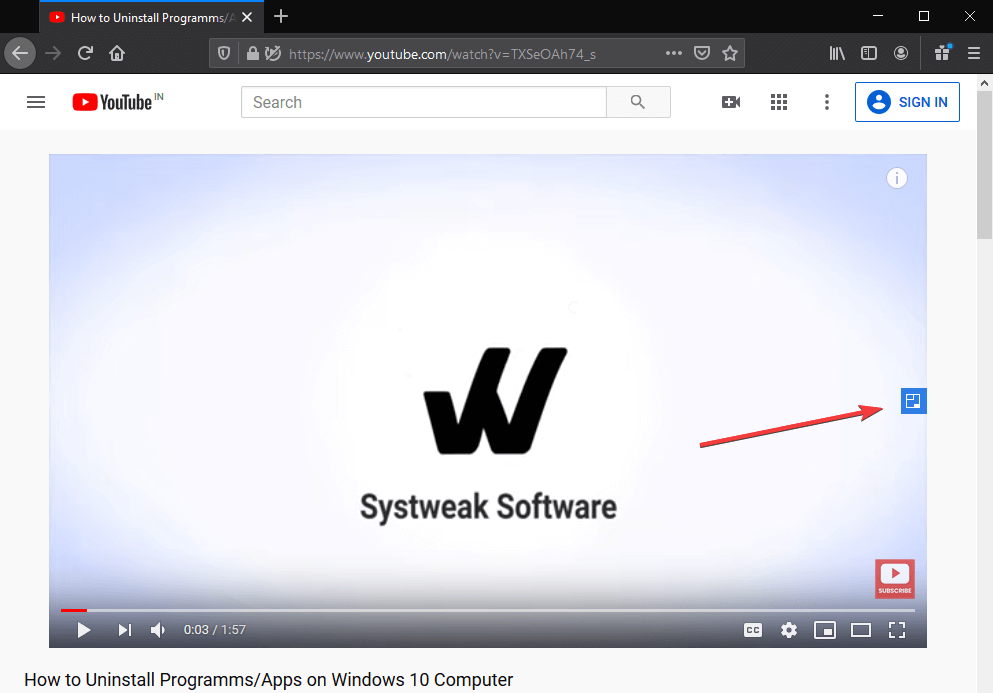Click the SIGN IN button
Viewport: 993px width, 693px height.
click(x=907, y=102)
